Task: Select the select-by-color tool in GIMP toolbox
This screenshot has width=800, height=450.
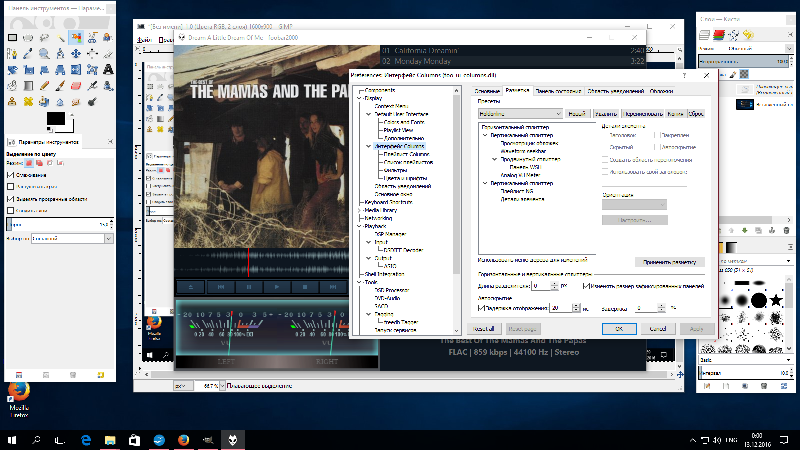Action: 76,37
